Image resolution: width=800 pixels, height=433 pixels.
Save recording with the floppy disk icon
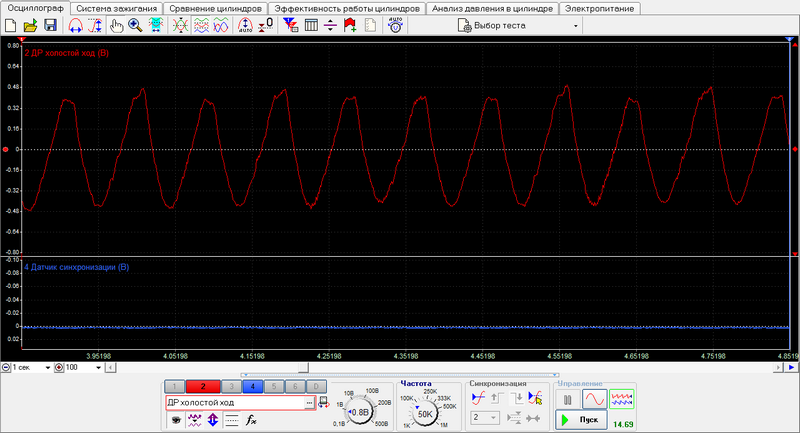pyautogui.click(x=50, y=25)
